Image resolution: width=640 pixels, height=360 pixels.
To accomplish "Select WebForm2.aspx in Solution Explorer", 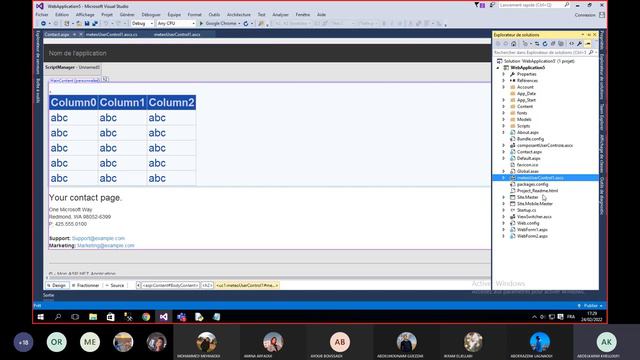I will [532, 236].
